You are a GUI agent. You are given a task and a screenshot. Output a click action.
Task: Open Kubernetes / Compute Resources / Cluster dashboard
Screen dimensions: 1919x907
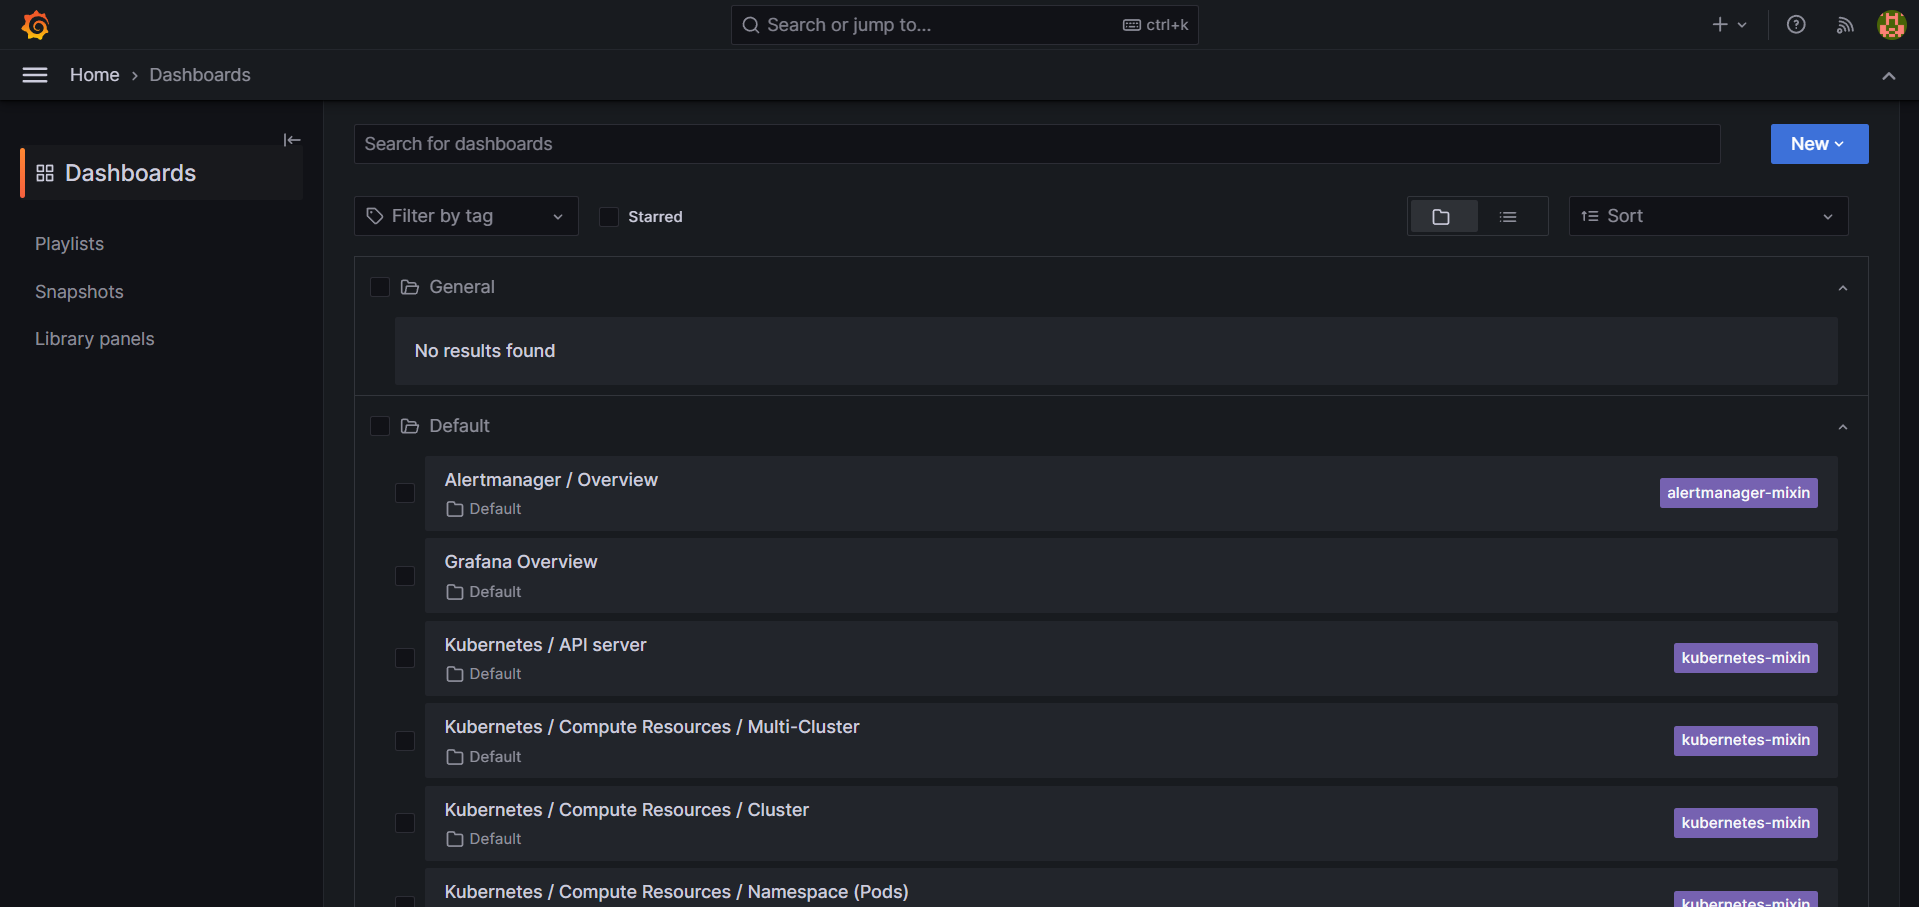[627, 810]
